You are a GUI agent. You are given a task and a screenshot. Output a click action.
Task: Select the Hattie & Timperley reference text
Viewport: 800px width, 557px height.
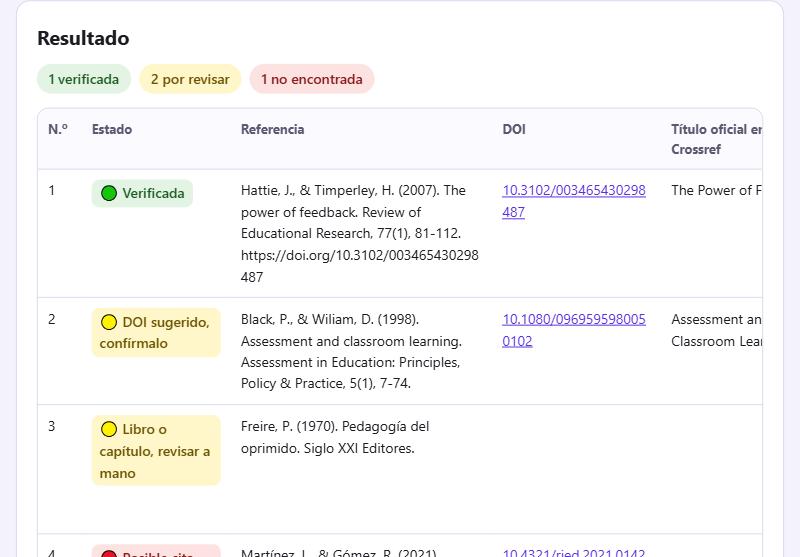360,234
